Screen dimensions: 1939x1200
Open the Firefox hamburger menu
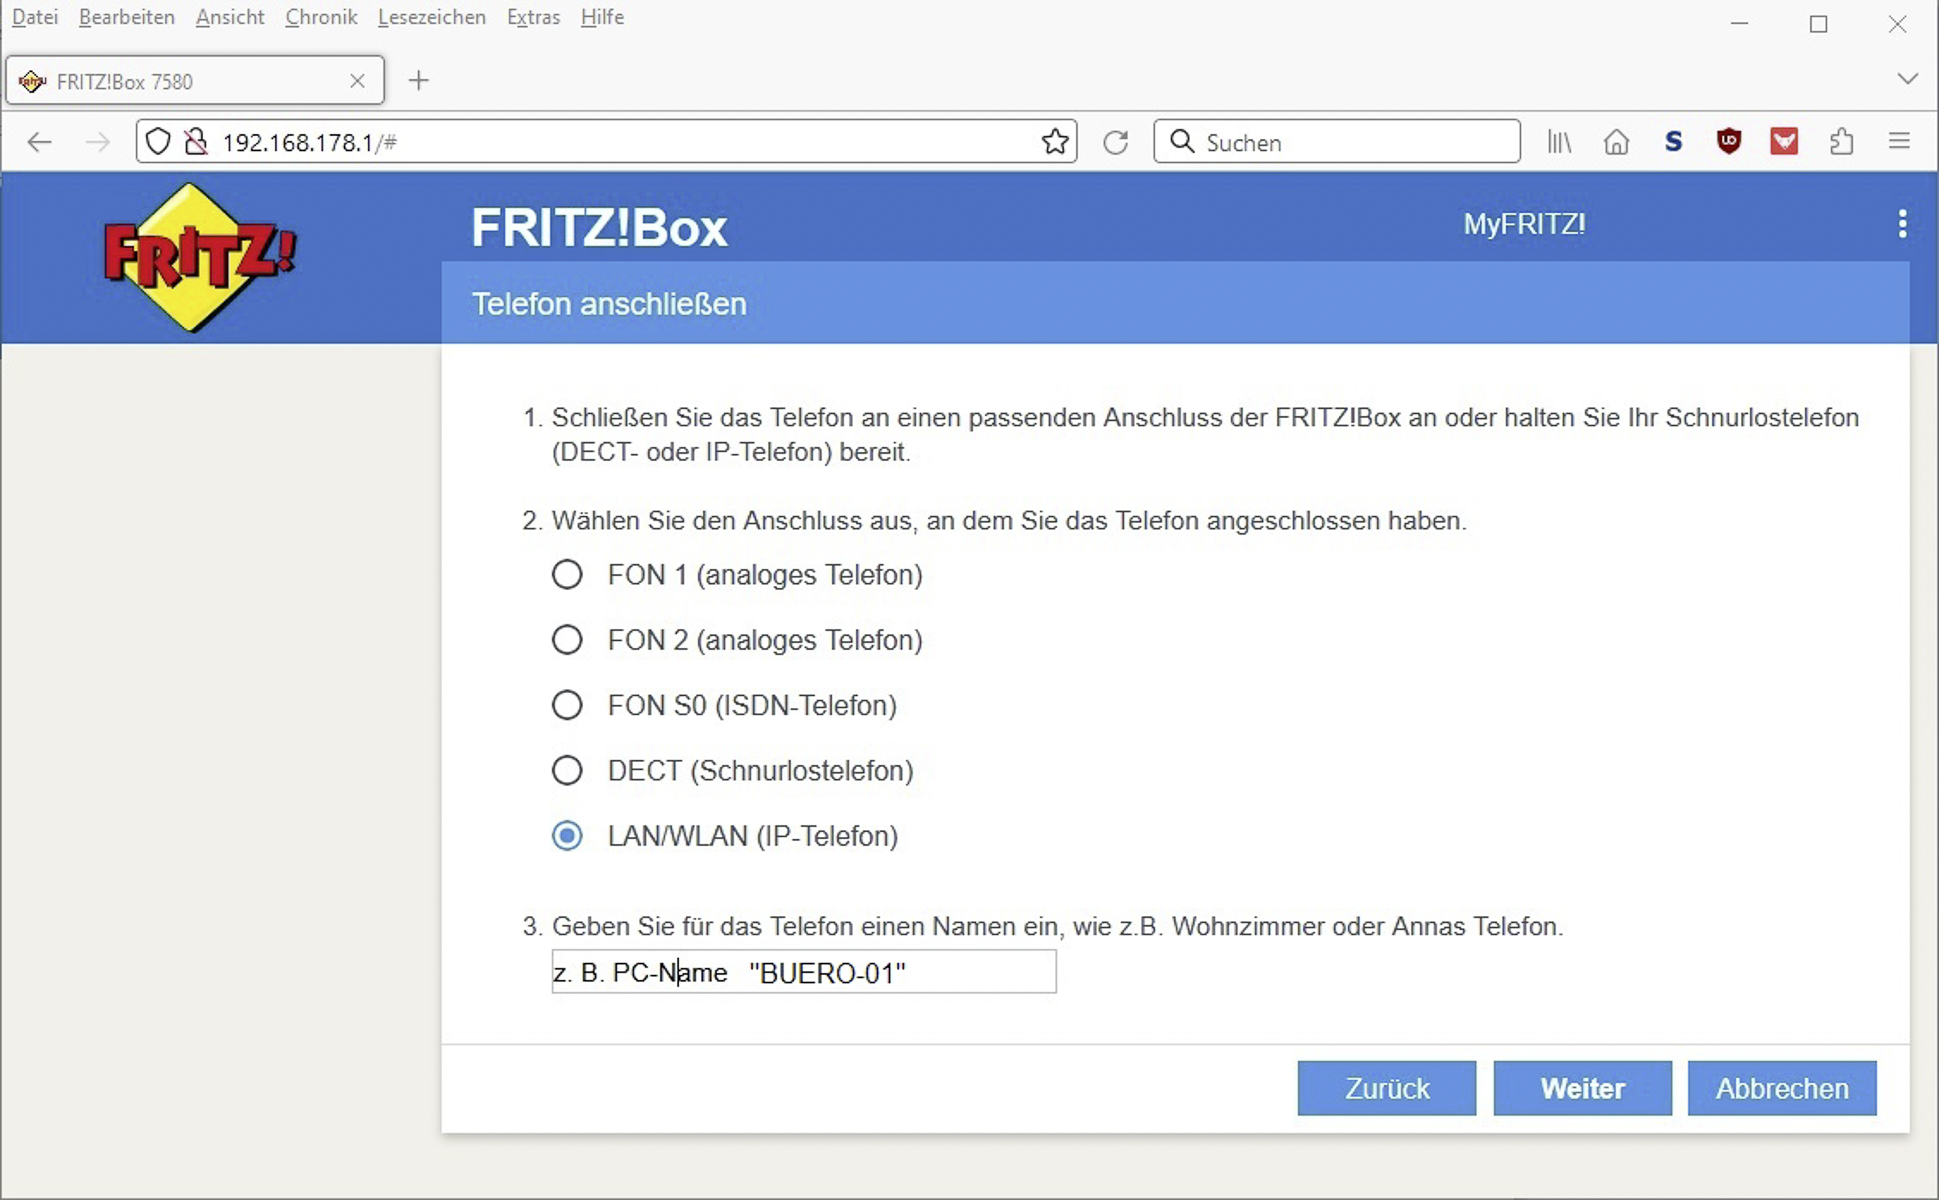pyautogui.click(x=1899, y=142)
